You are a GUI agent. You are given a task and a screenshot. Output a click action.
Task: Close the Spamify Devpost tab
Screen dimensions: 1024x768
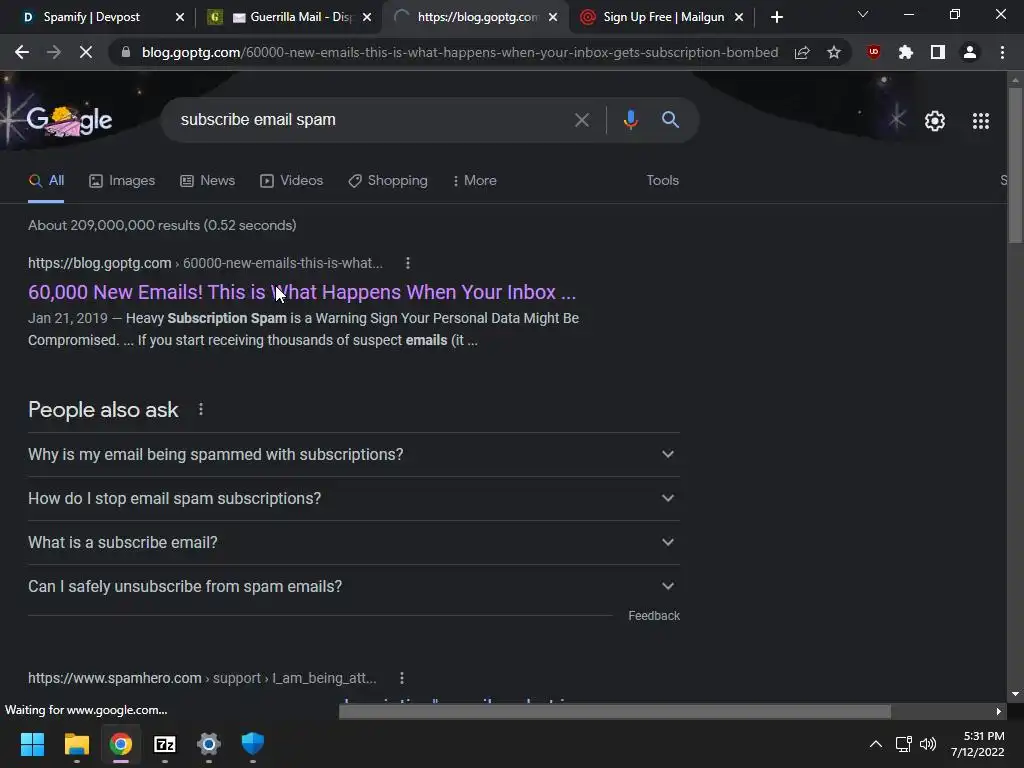[180, 17]
